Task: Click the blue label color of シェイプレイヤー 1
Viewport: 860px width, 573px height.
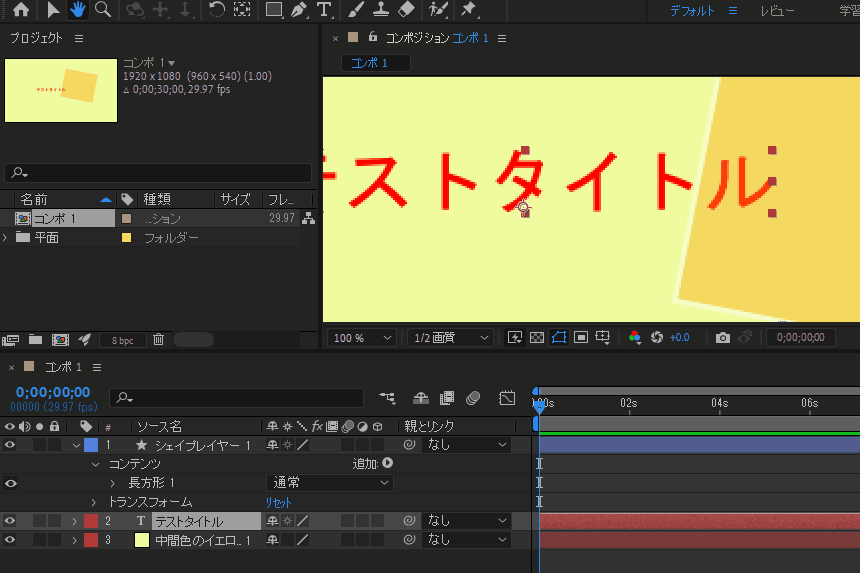Action: tap(91, 445)
